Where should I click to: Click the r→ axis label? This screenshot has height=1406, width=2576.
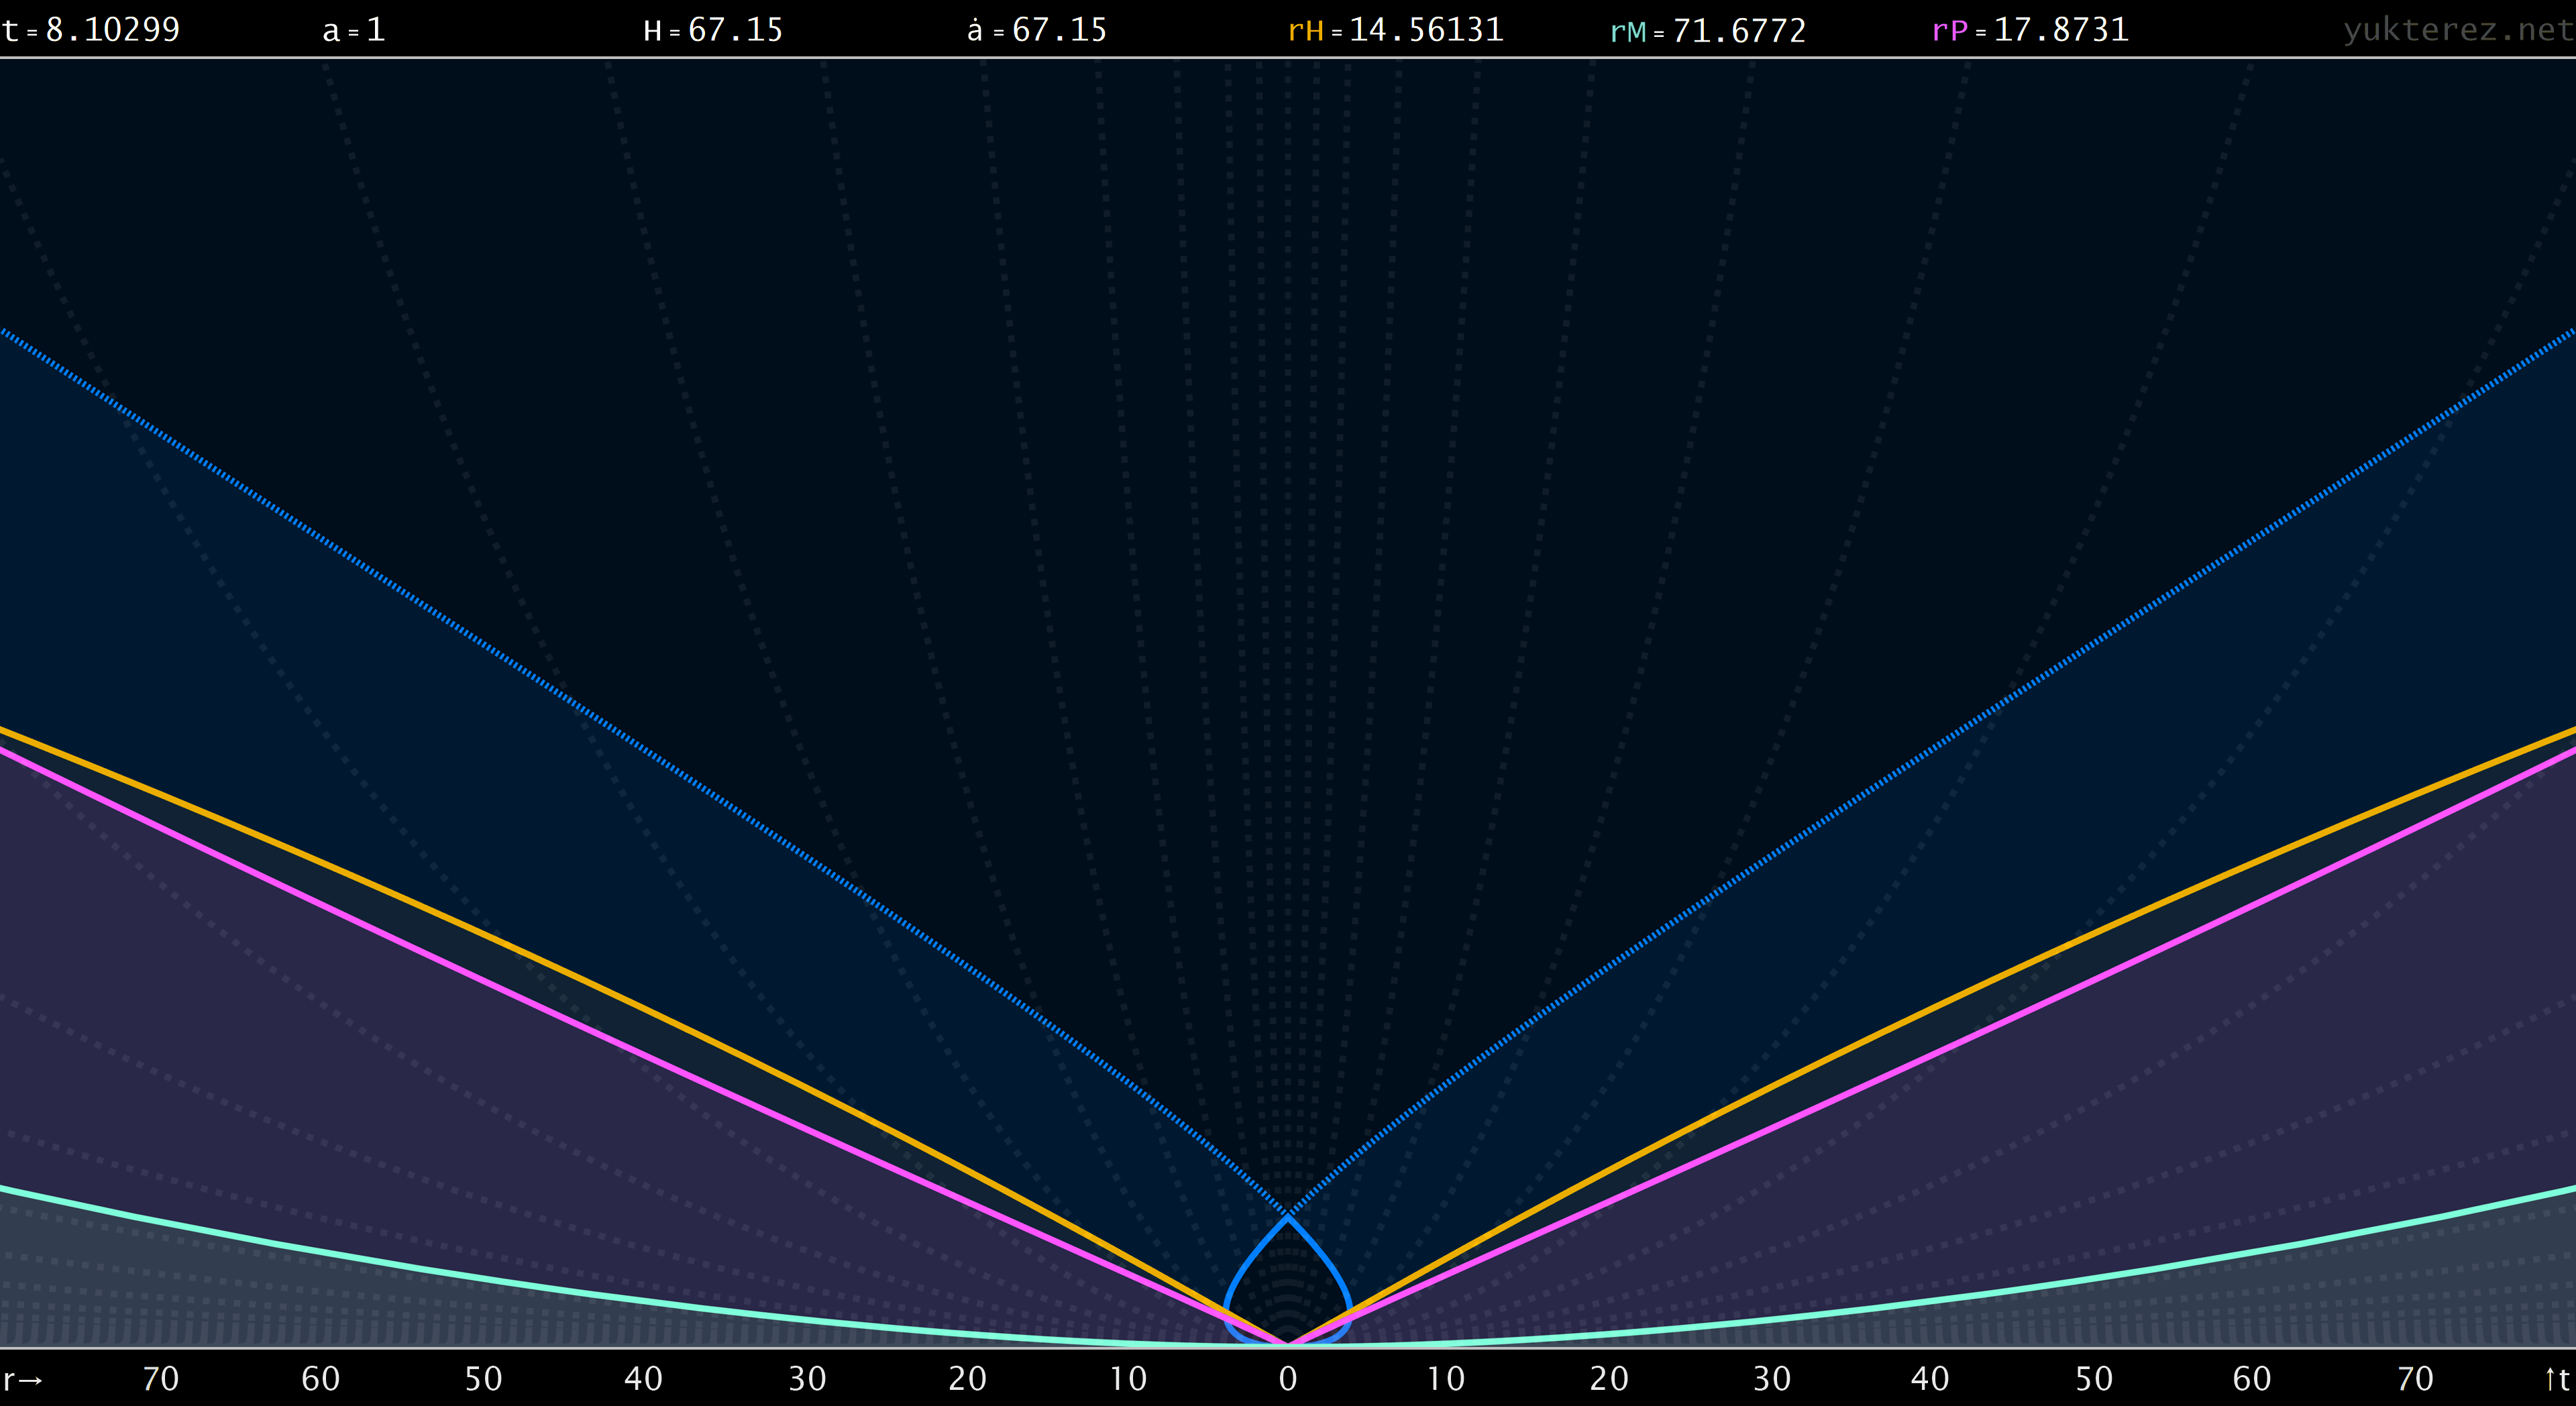pyautogui.click(x=23, y=1380)
